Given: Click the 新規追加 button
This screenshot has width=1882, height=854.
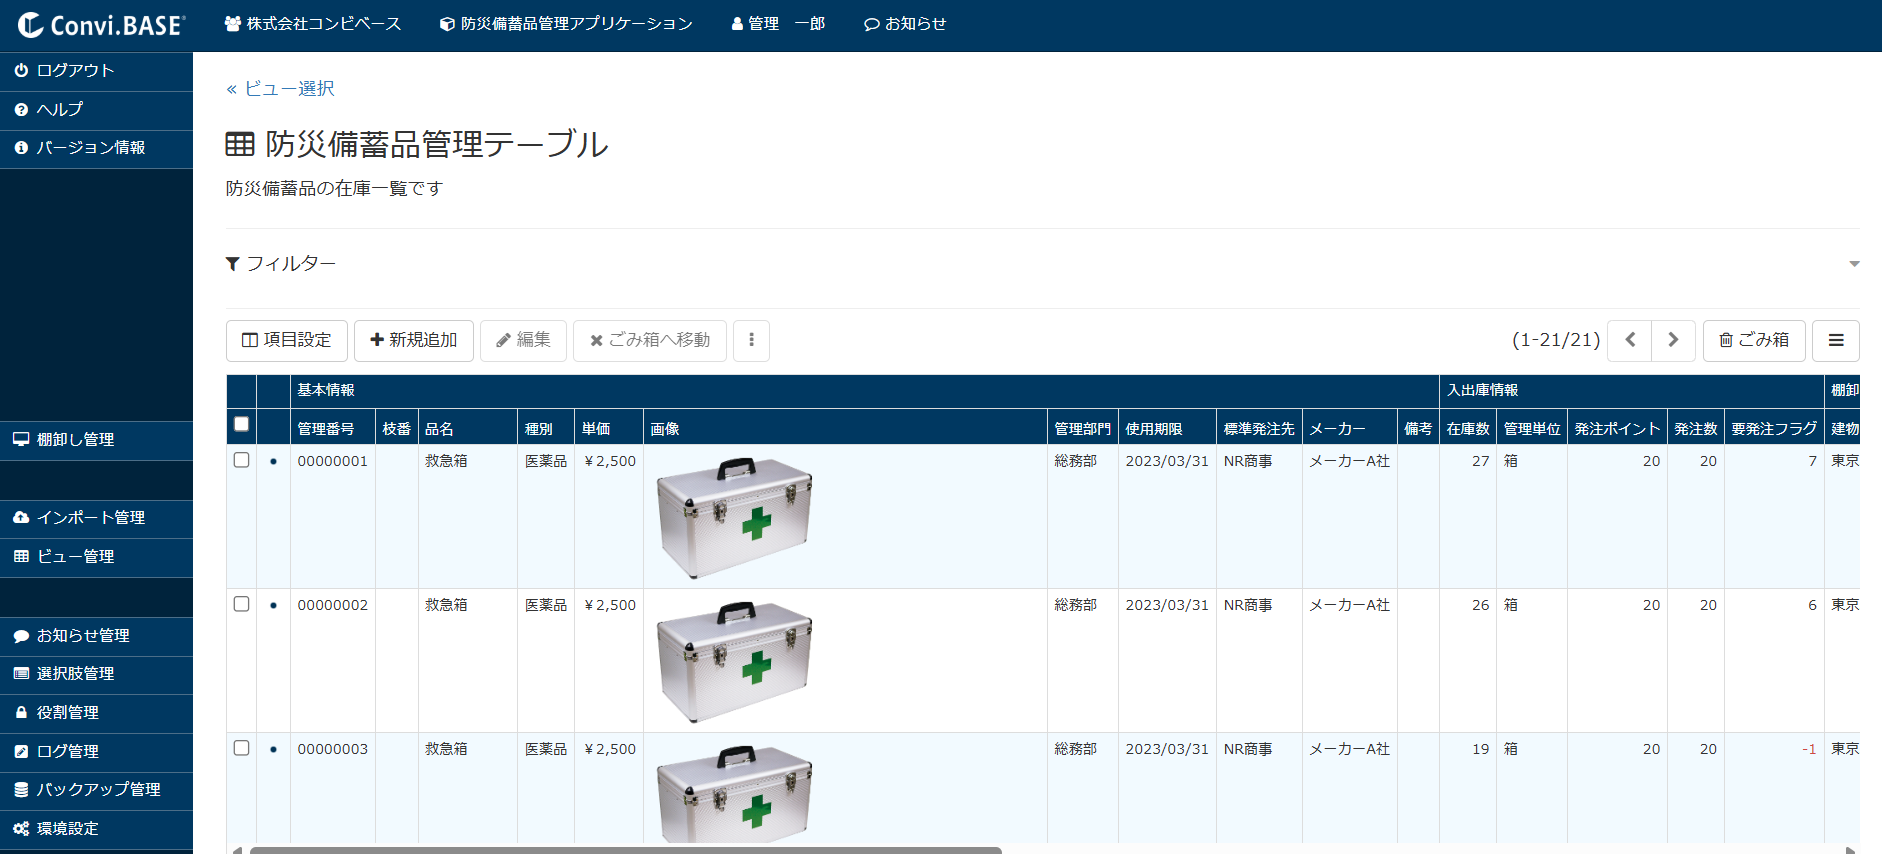Looking at the screenshot, I should 413,341.
